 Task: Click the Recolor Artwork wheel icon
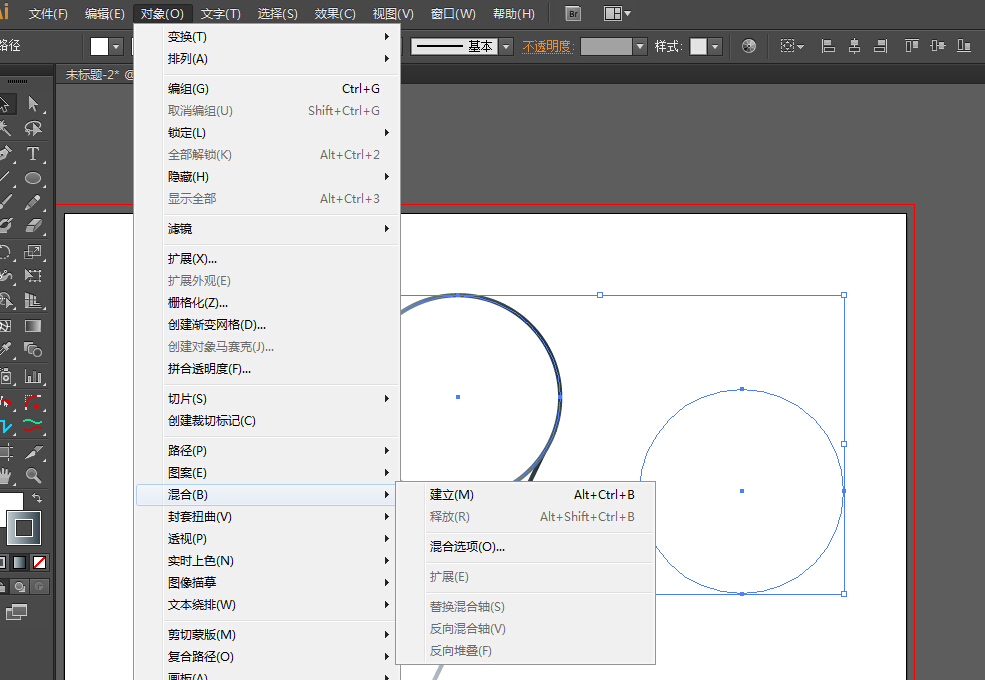pyautogui.click(x=749, y=46)
